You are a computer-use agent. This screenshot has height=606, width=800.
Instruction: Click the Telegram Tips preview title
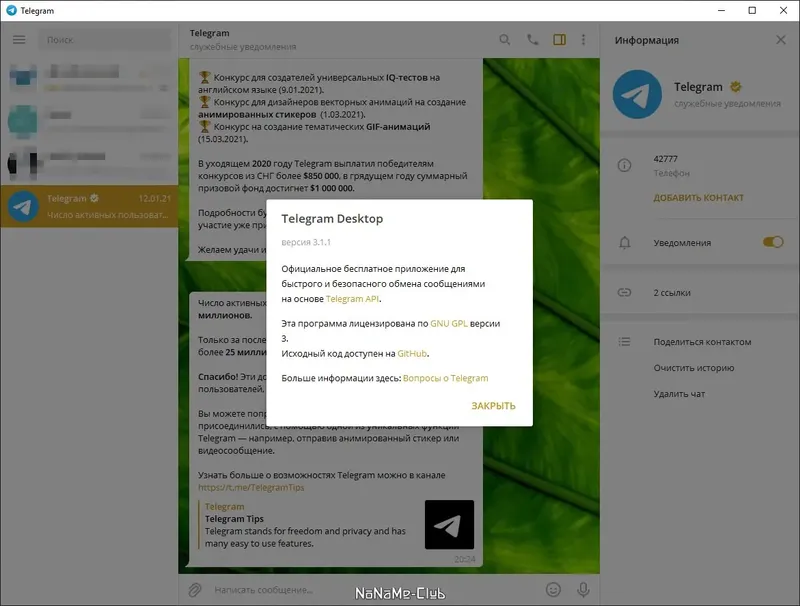pos(234,519)
